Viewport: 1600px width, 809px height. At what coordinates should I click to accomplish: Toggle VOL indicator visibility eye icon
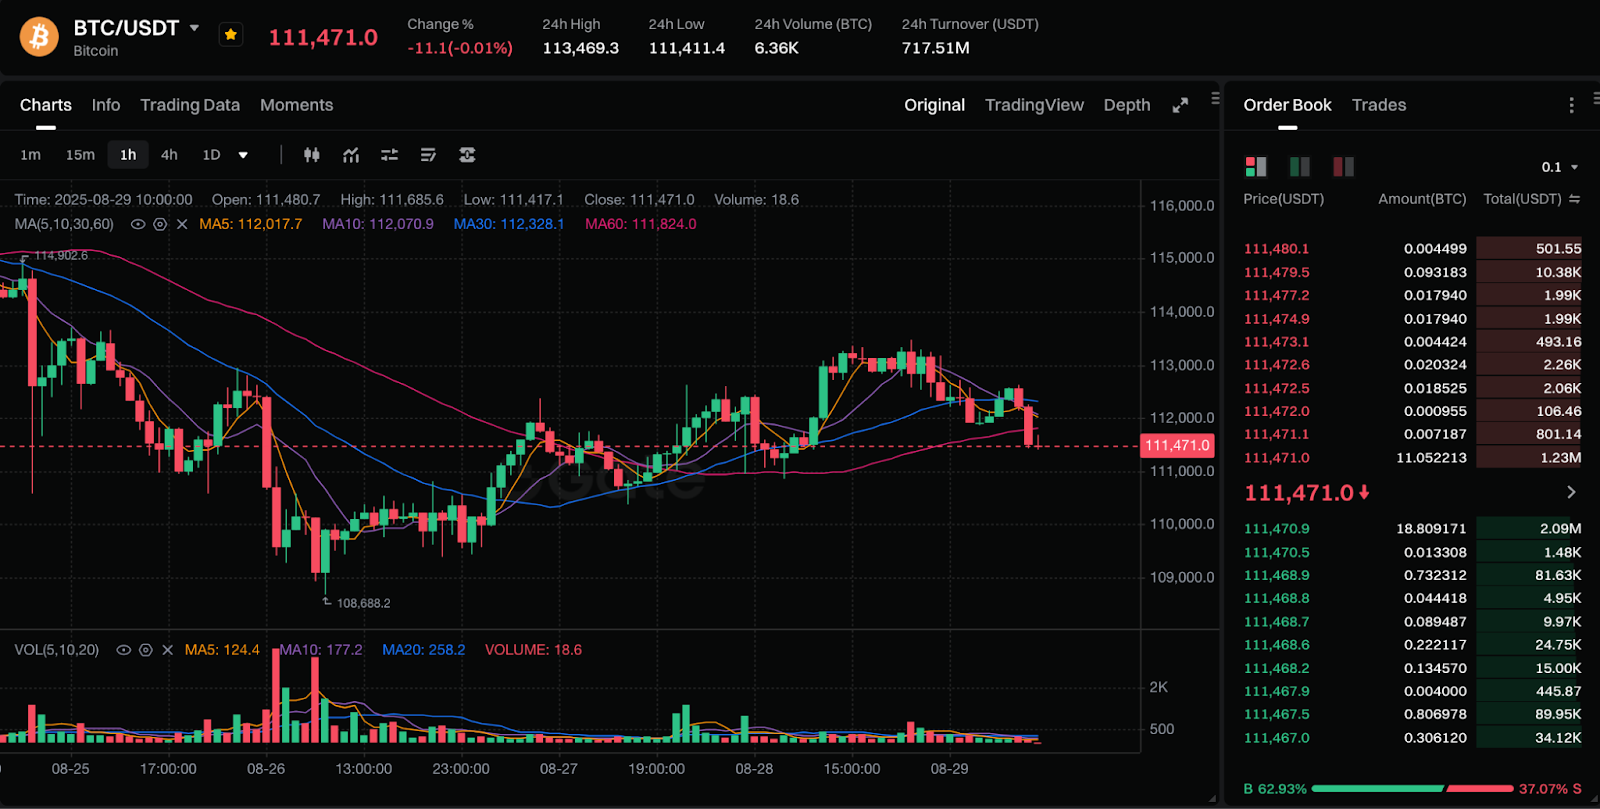[x=124, y=650]
